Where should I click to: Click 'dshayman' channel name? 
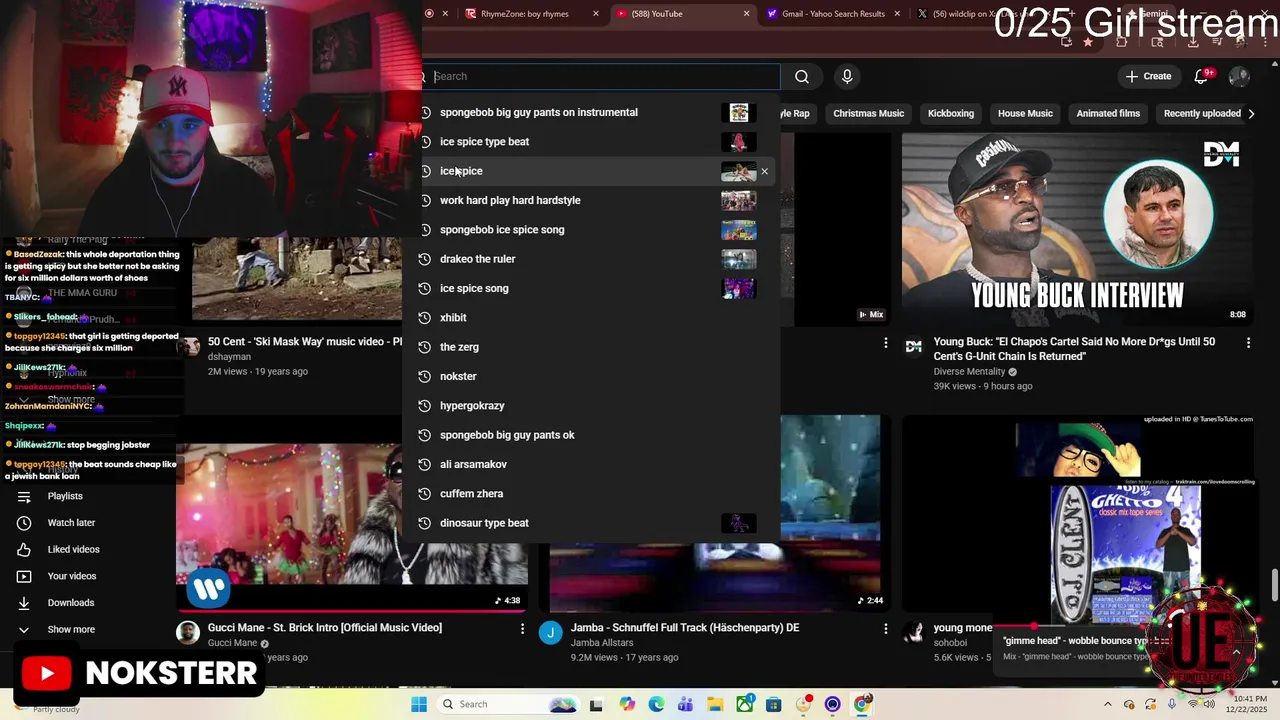(229, 357)
